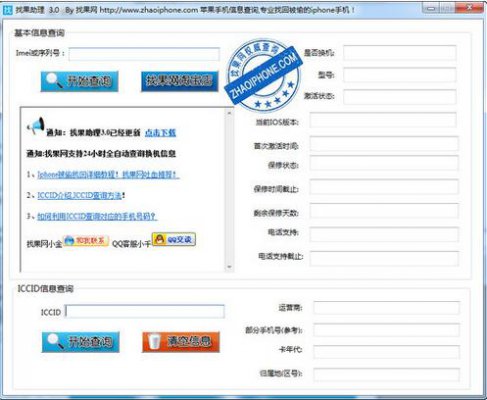Image resolution: width=487 pixels, height=400 pixels.
Task: Select the 运营商 result field
Action: point(386,308)
